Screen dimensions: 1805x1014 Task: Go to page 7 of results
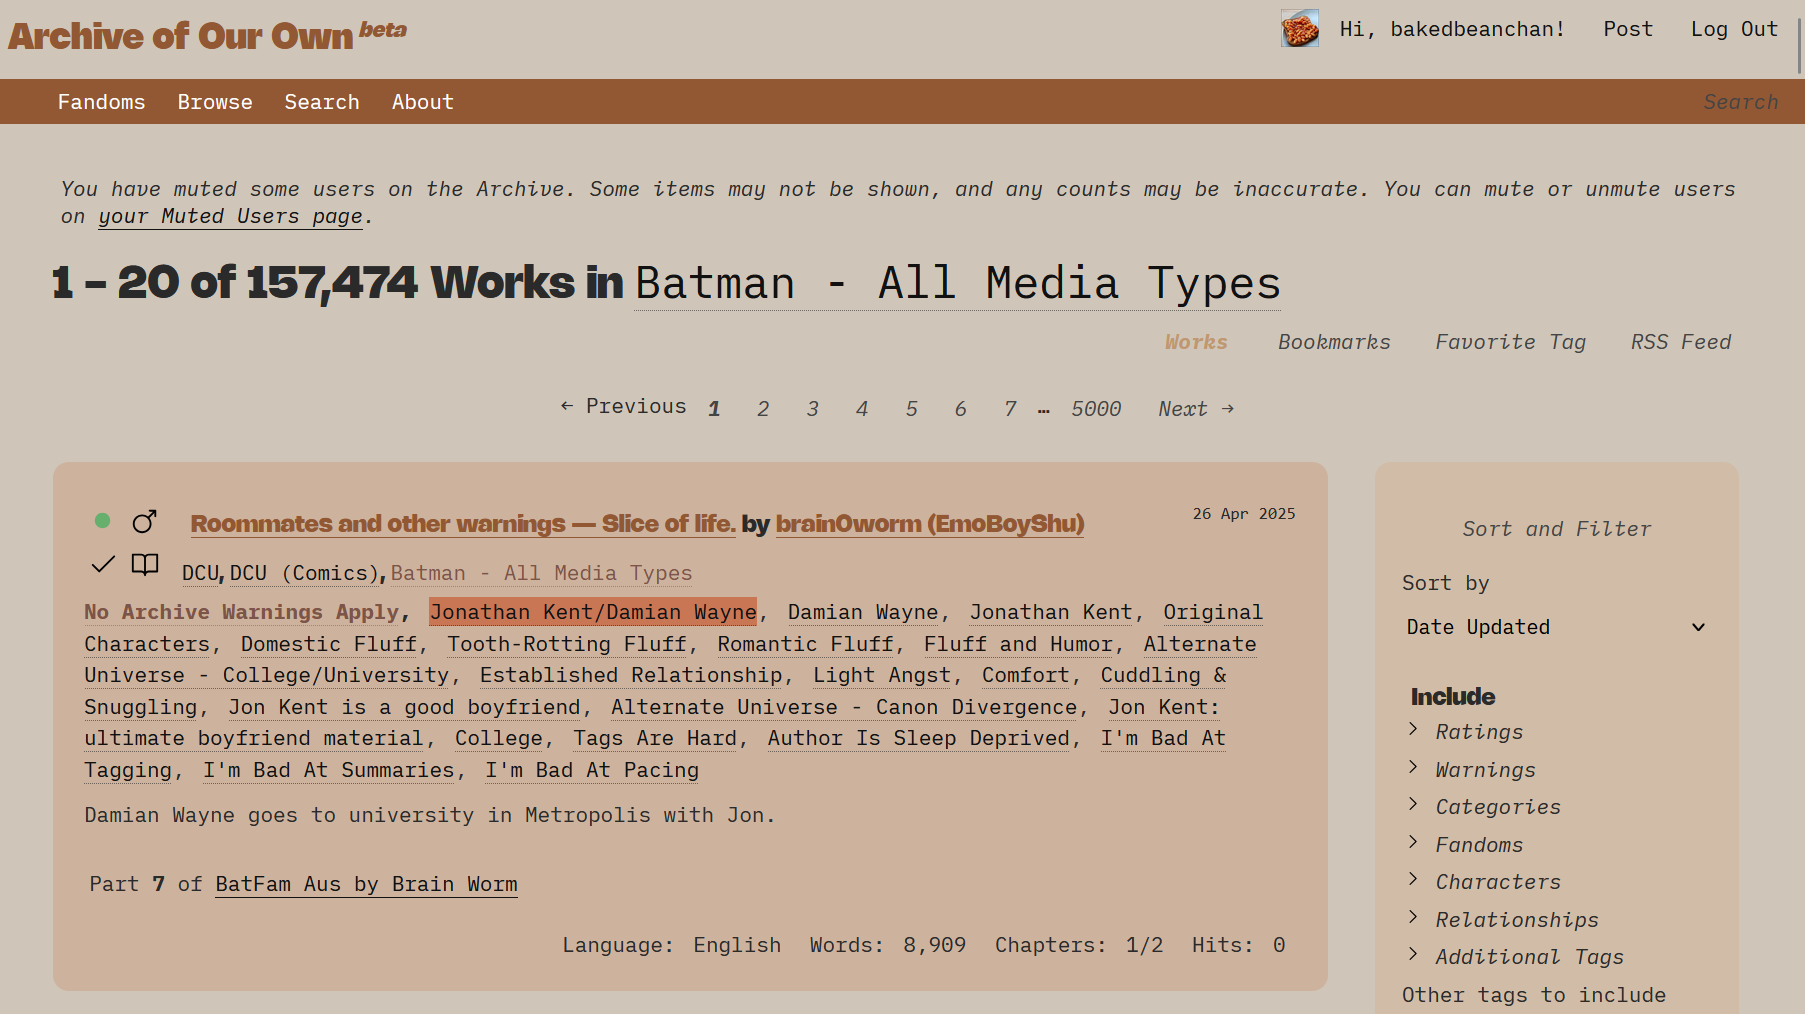1010,409
